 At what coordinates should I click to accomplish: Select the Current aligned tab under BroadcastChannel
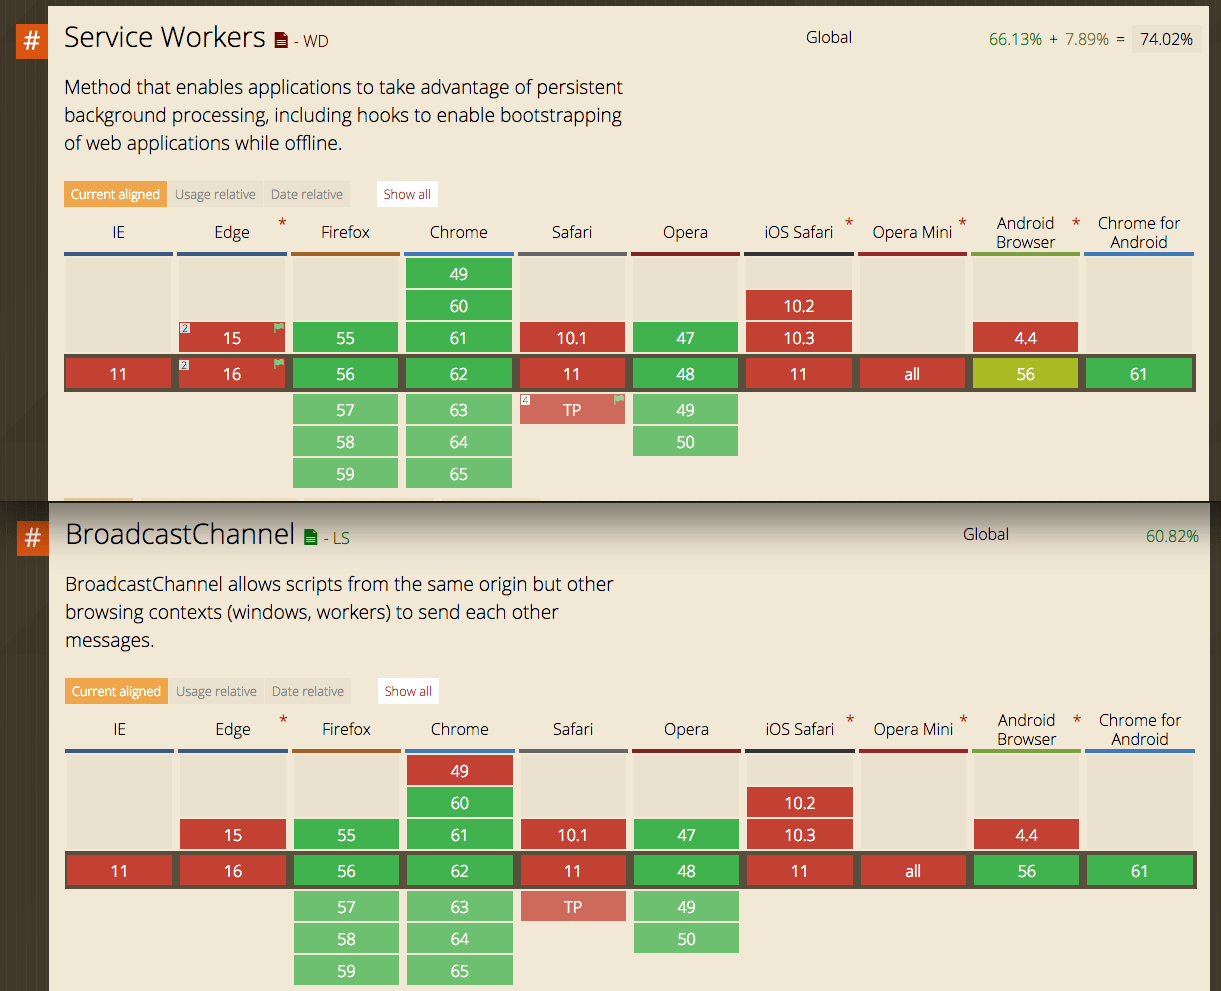coord(116,691)
